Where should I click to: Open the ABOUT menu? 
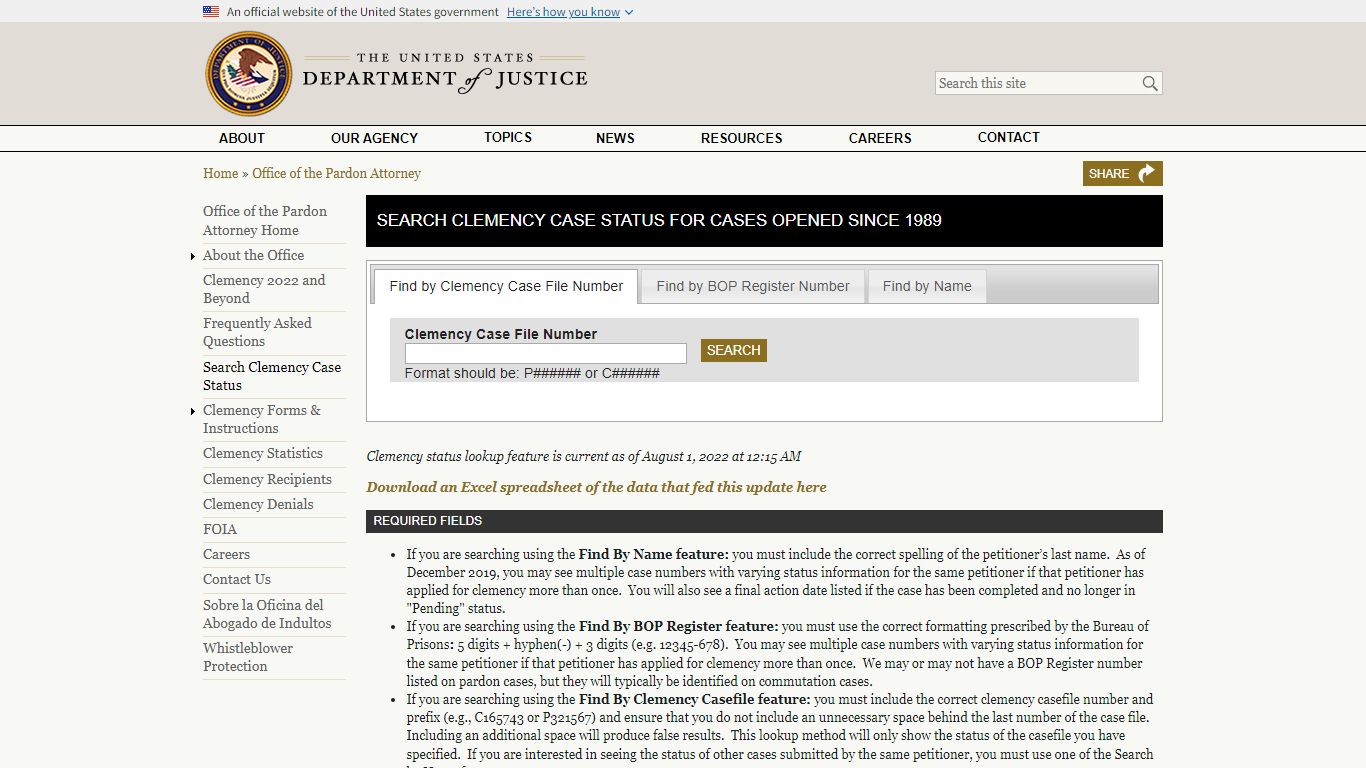click(242, 138)
